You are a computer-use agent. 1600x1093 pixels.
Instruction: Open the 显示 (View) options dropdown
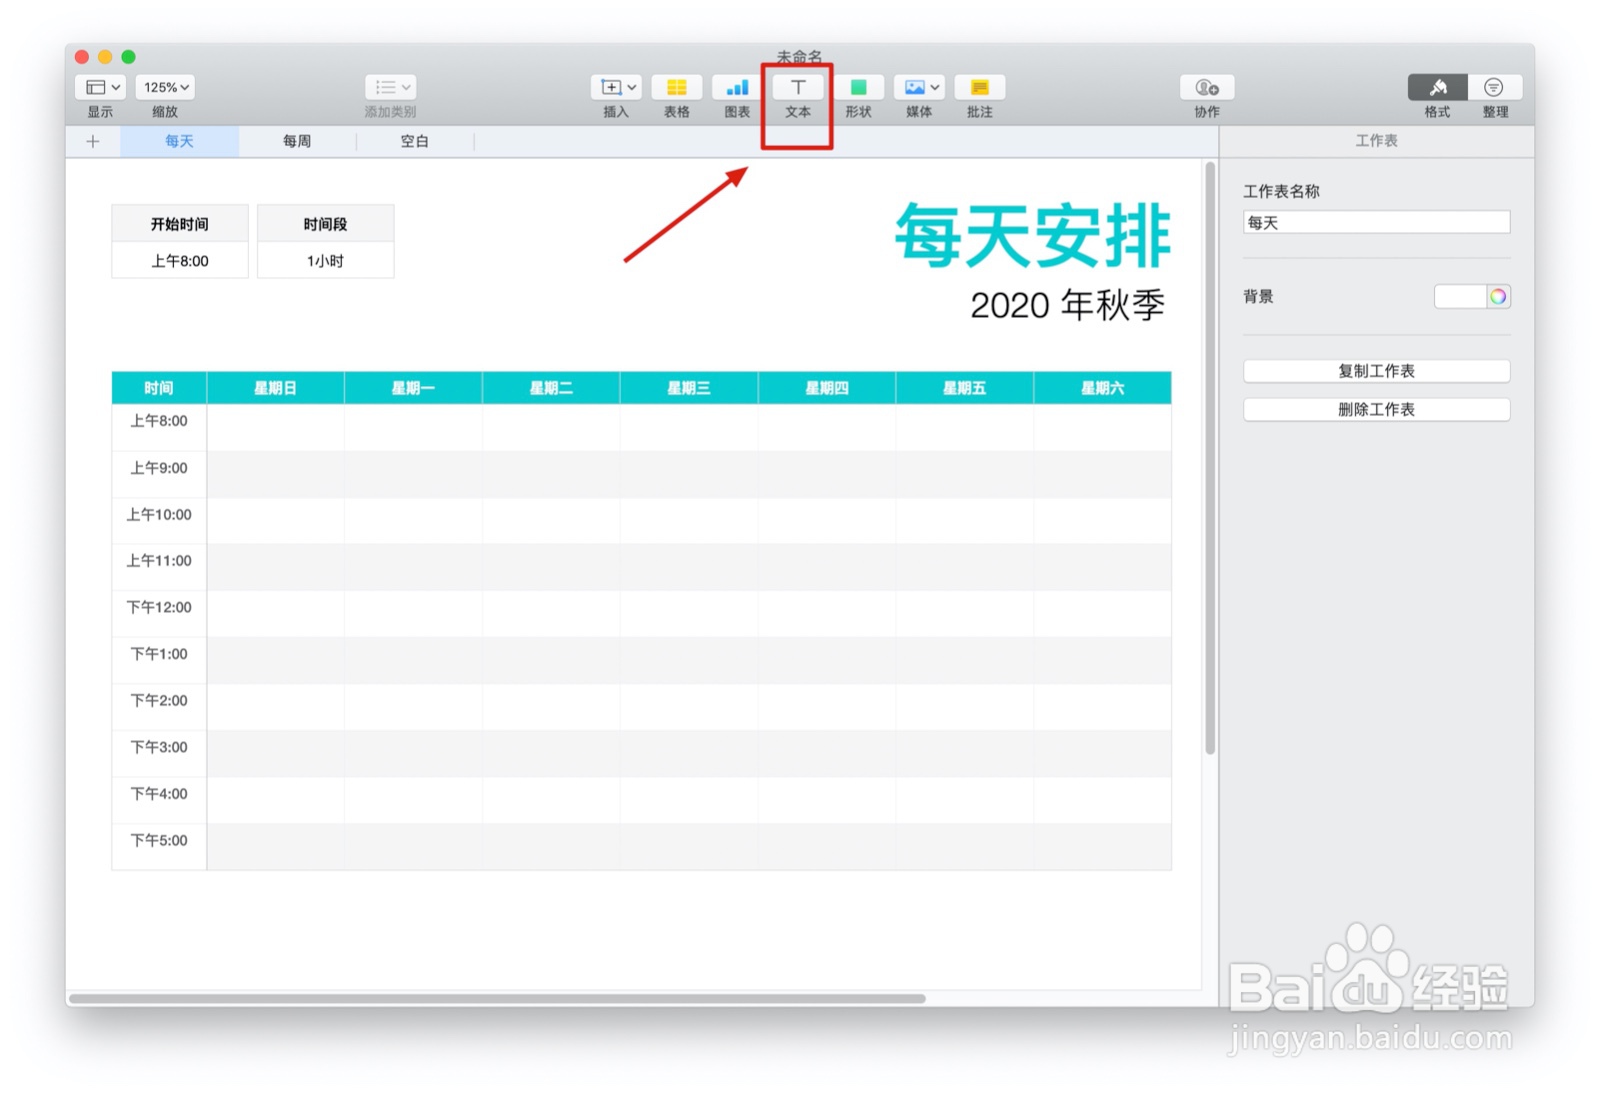point(98,87)
